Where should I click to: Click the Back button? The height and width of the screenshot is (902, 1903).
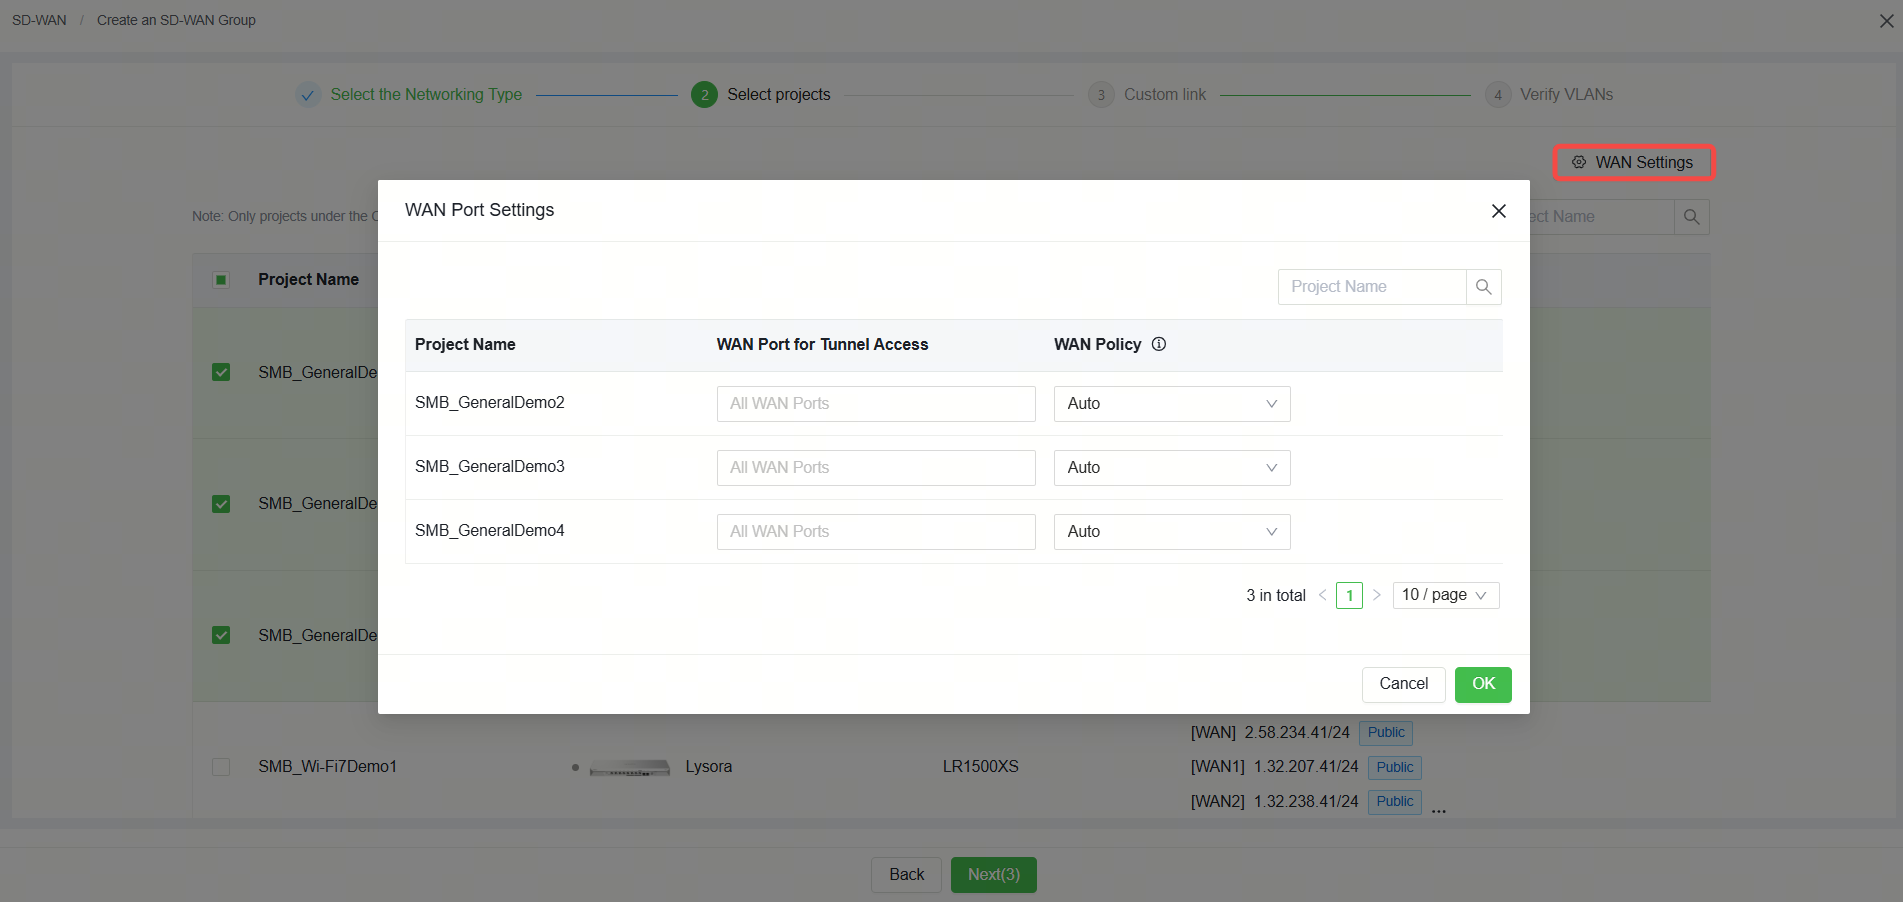pos(906,875)
